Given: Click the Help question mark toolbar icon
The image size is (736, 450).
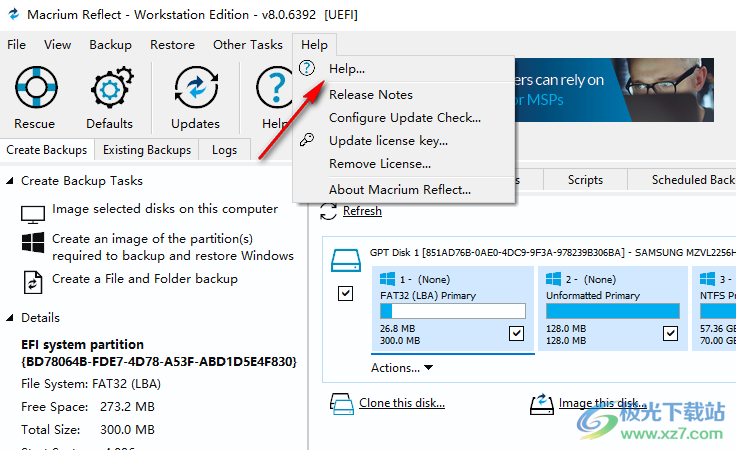Looking at the screenshot, I should [275, 87].
